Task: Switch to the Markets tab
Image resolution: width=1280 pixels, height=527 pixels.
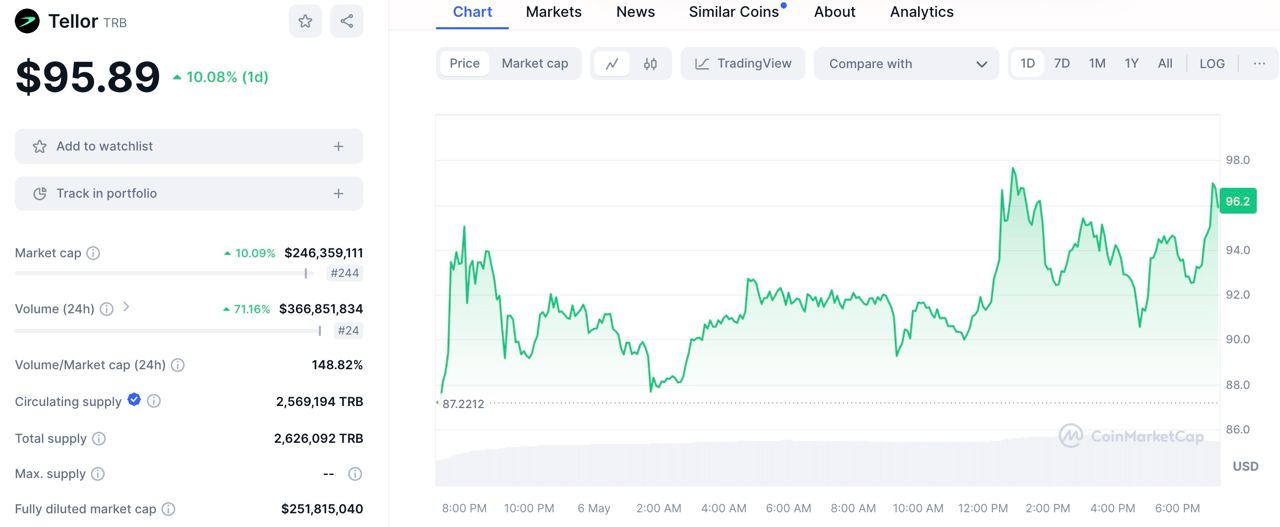Action: pos(553,12)
